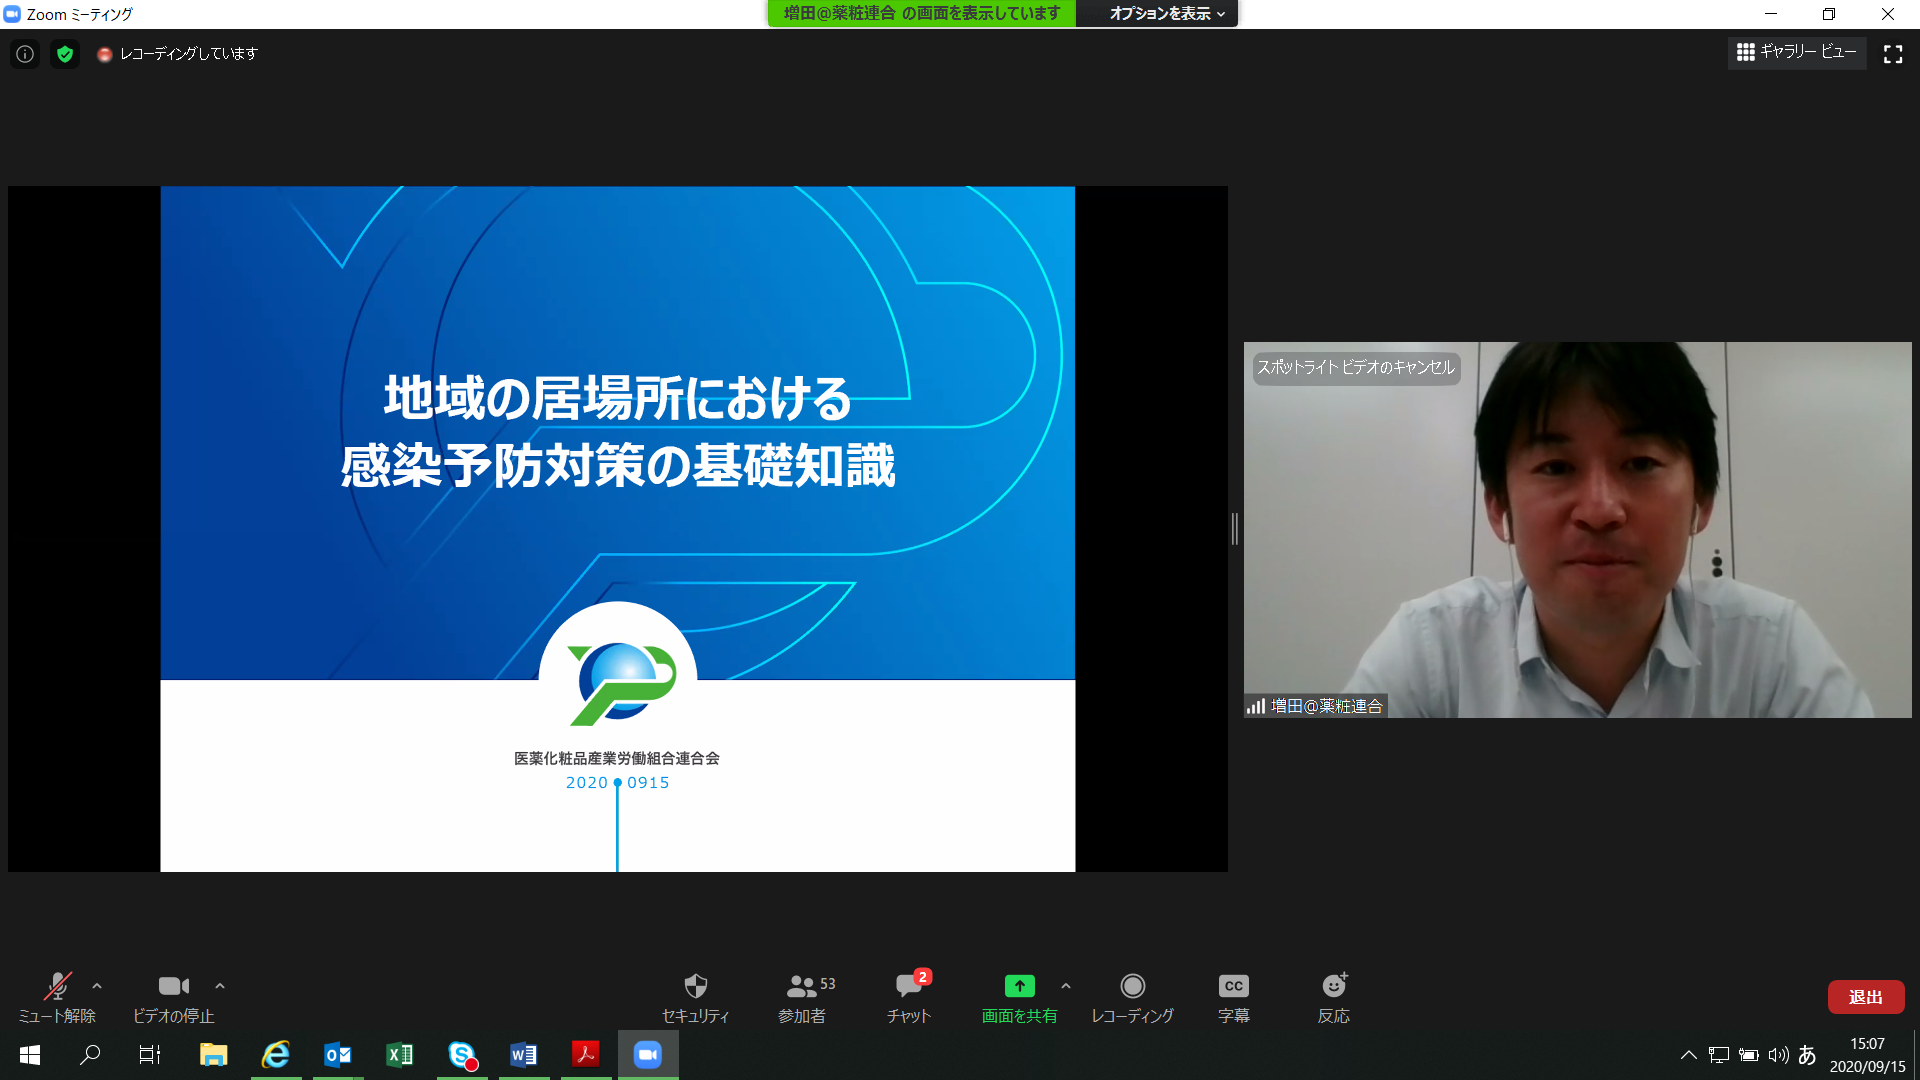
Task: Enter full screen mode icon
Action: coord(1893,54)
